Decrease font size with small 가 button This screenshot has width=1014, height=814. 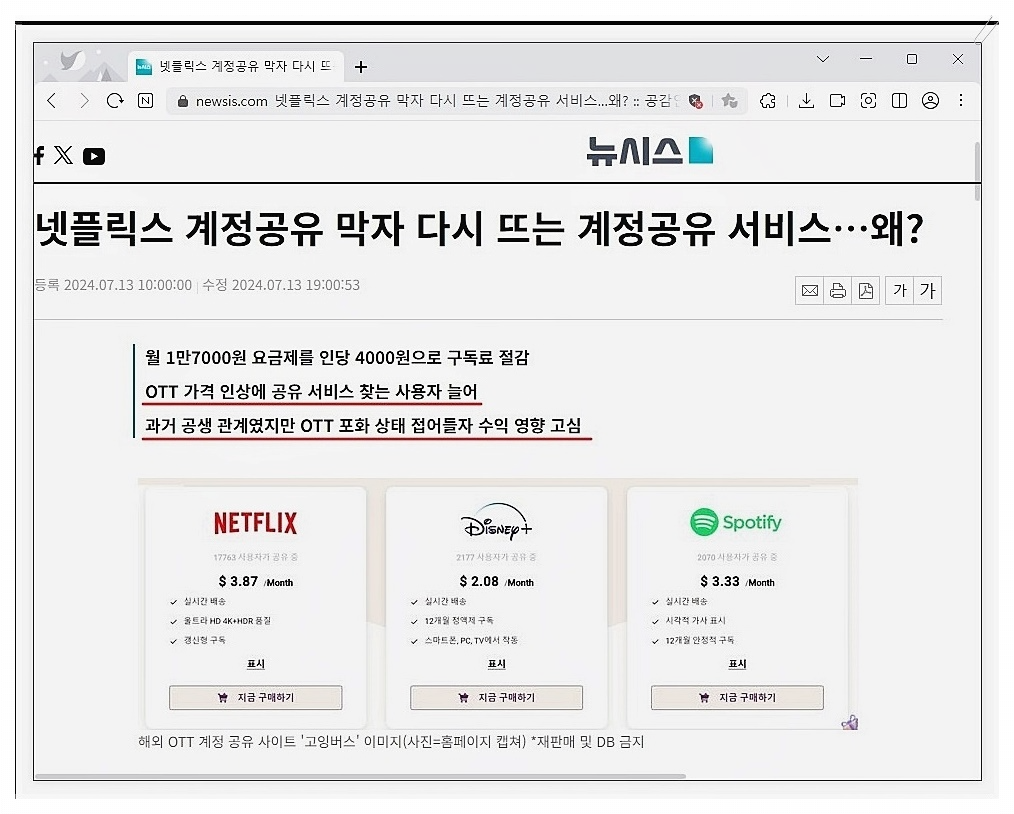point(900,290)
